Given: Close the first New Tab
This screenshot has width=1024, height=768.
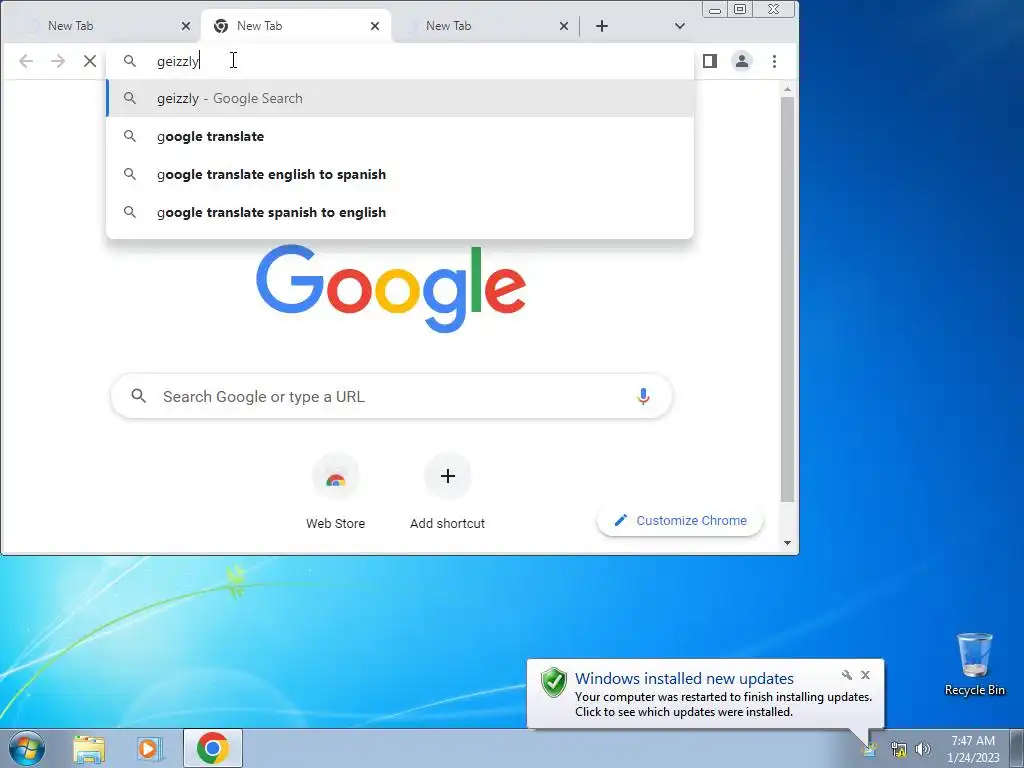Looking at the screenshot, I should (186, 26).
